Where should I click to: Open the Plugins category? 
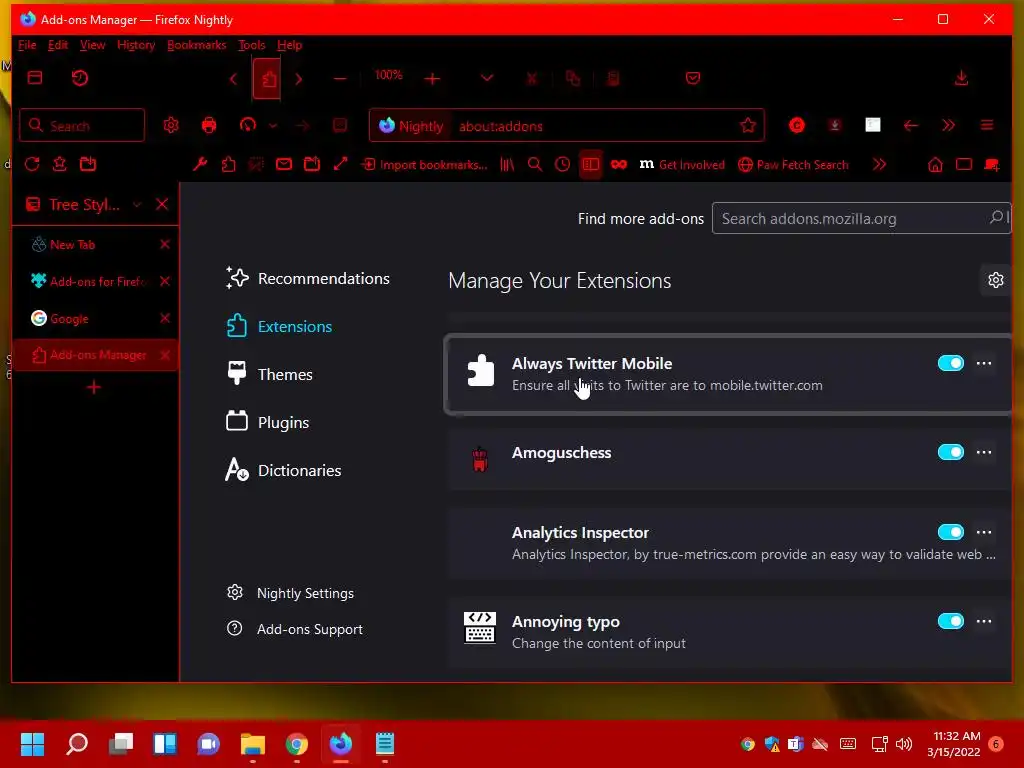click(x=268, y=423)
